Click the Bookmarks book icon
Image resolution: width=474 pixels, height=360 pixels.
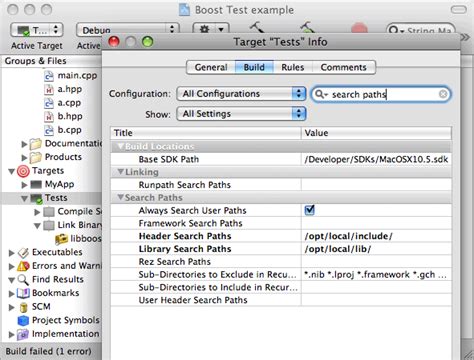click(23, 293)
